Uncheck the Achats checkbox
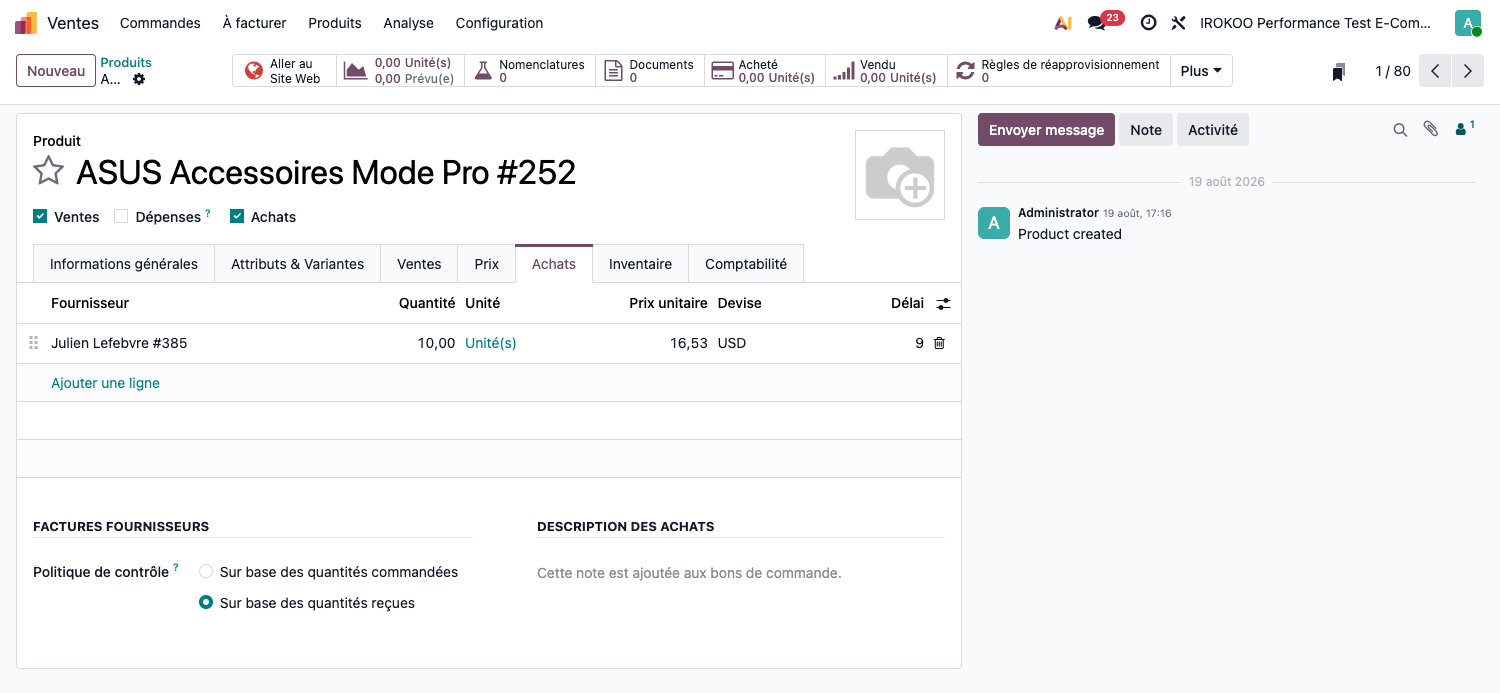The width and height of the screenshot is (1500, 693). tap(237, 216)
